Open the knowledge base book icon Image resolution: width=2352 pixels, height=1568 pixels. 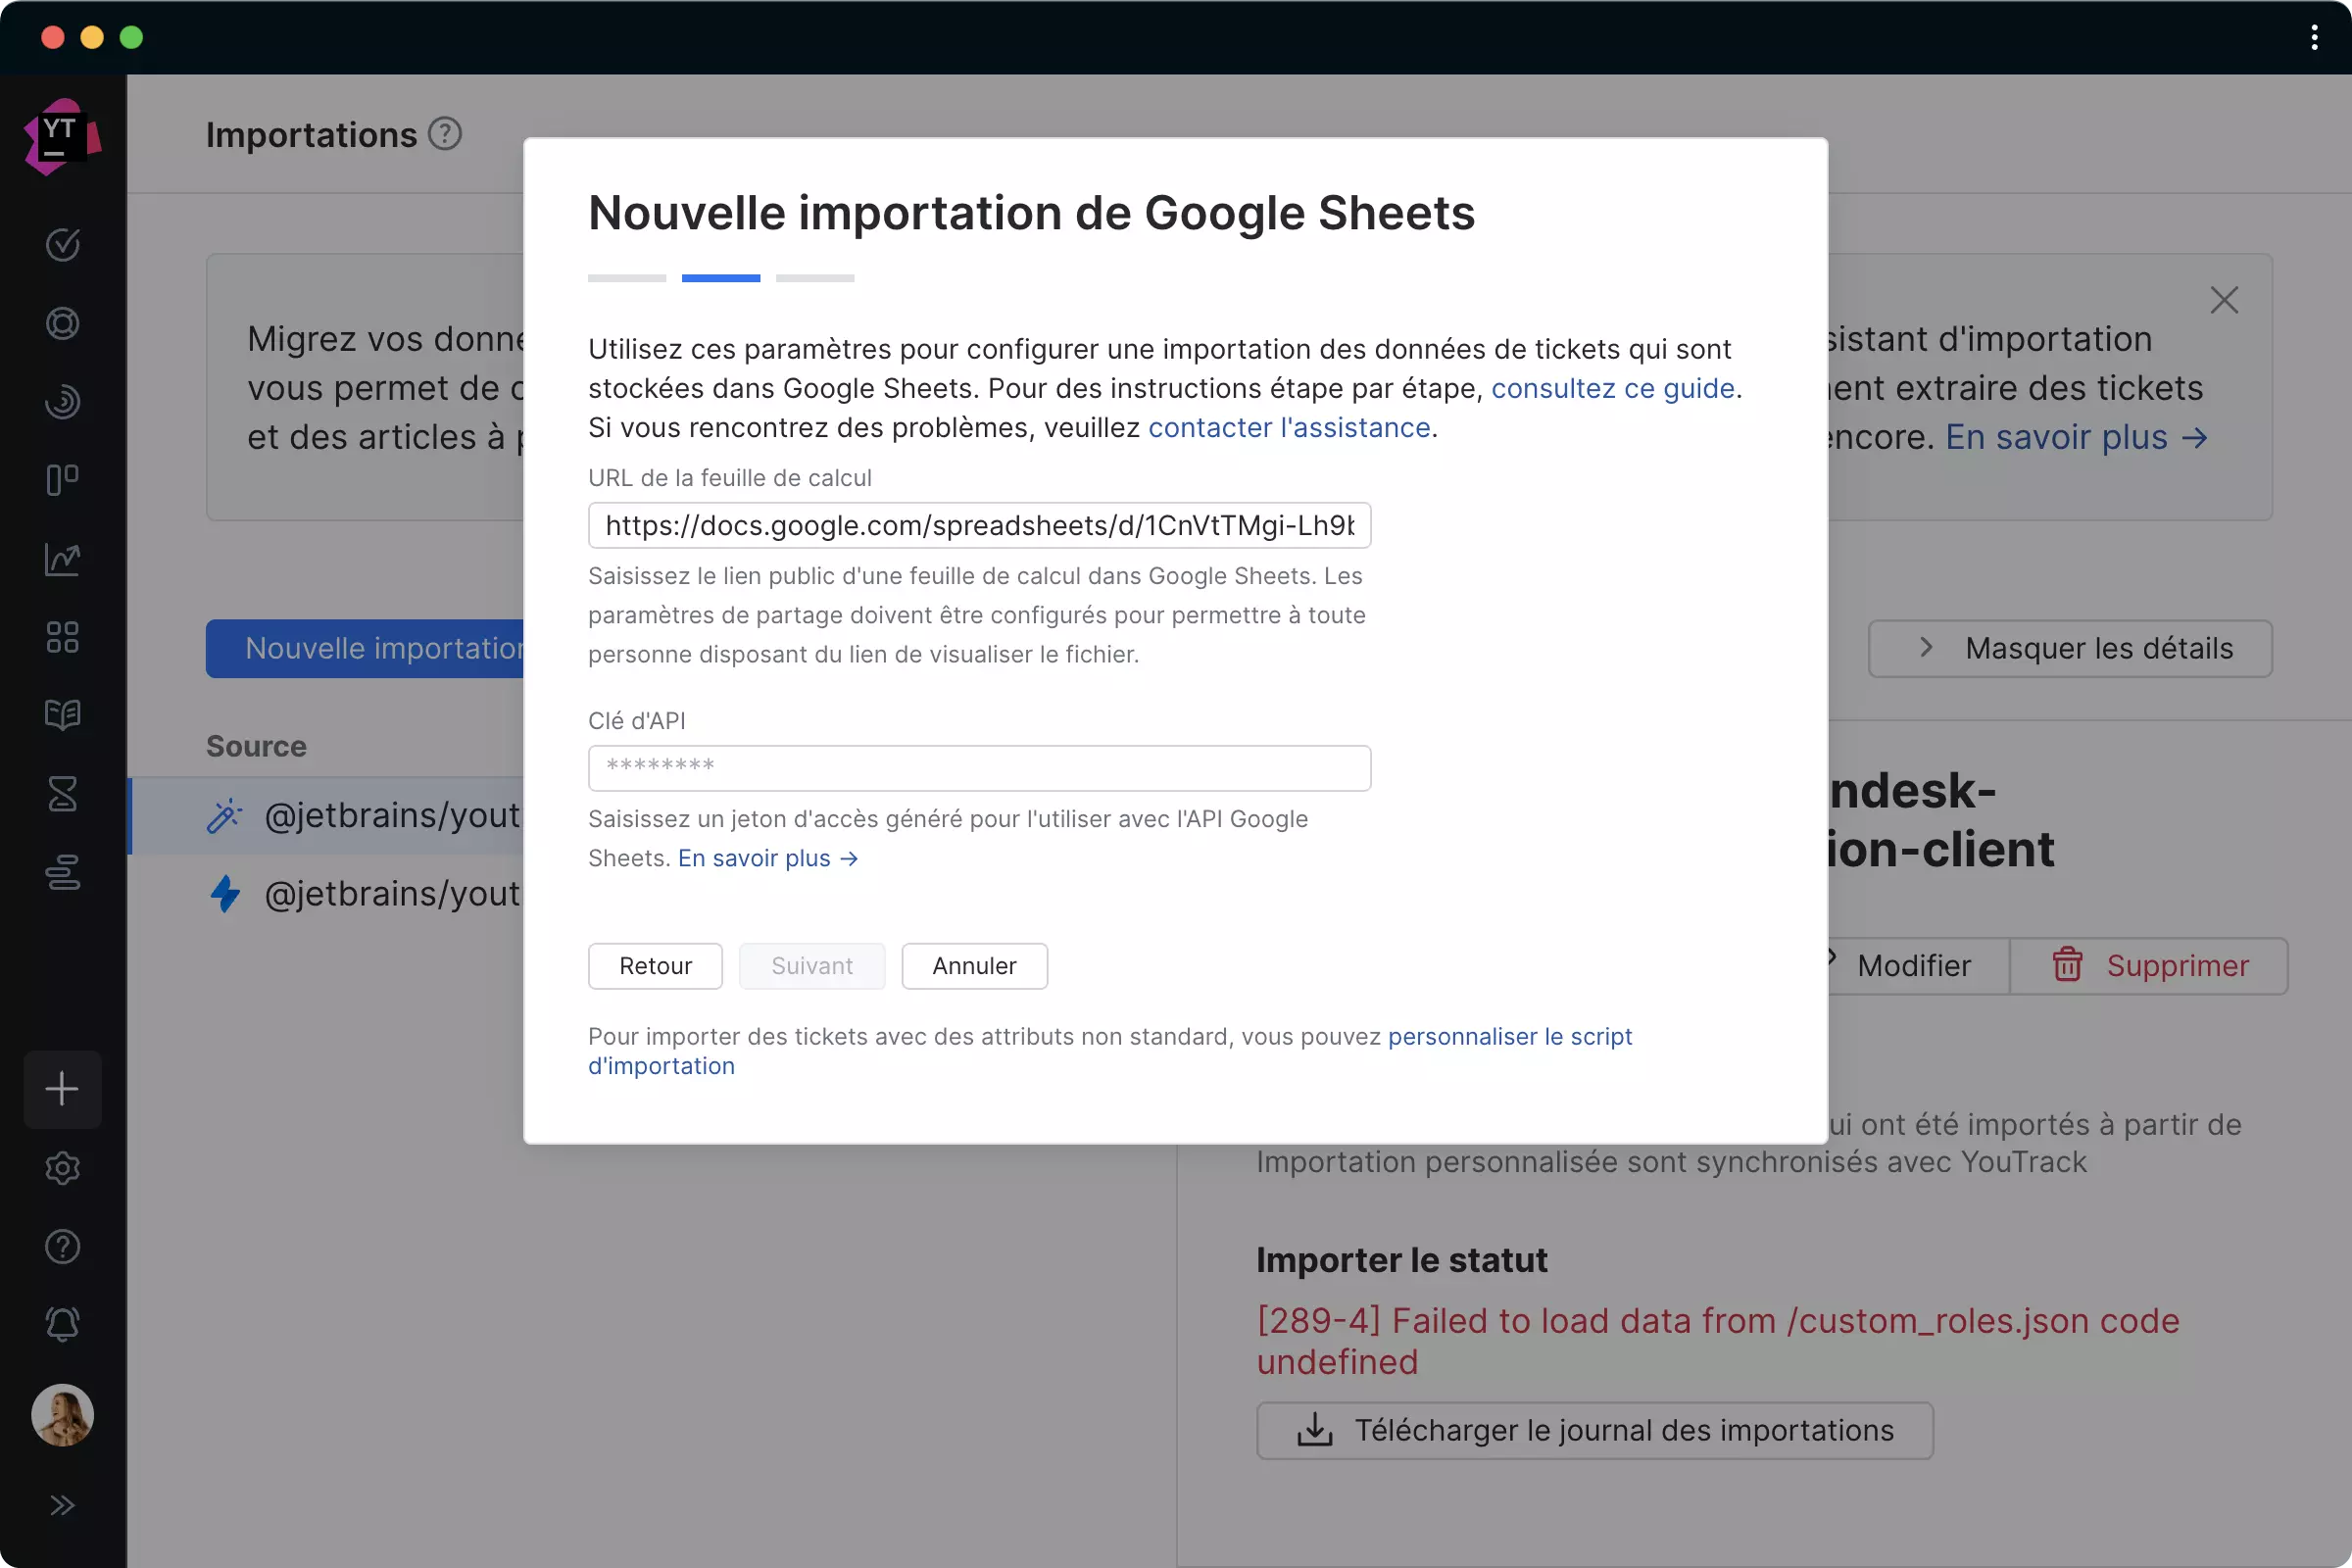click(62, 715)
